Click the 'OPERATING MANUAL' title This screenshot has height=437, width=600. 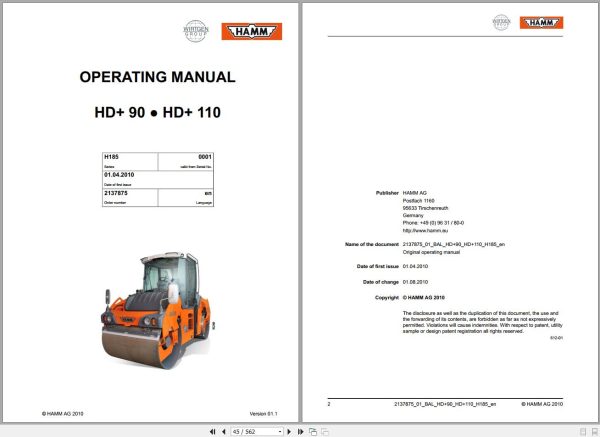pos(157,77)
